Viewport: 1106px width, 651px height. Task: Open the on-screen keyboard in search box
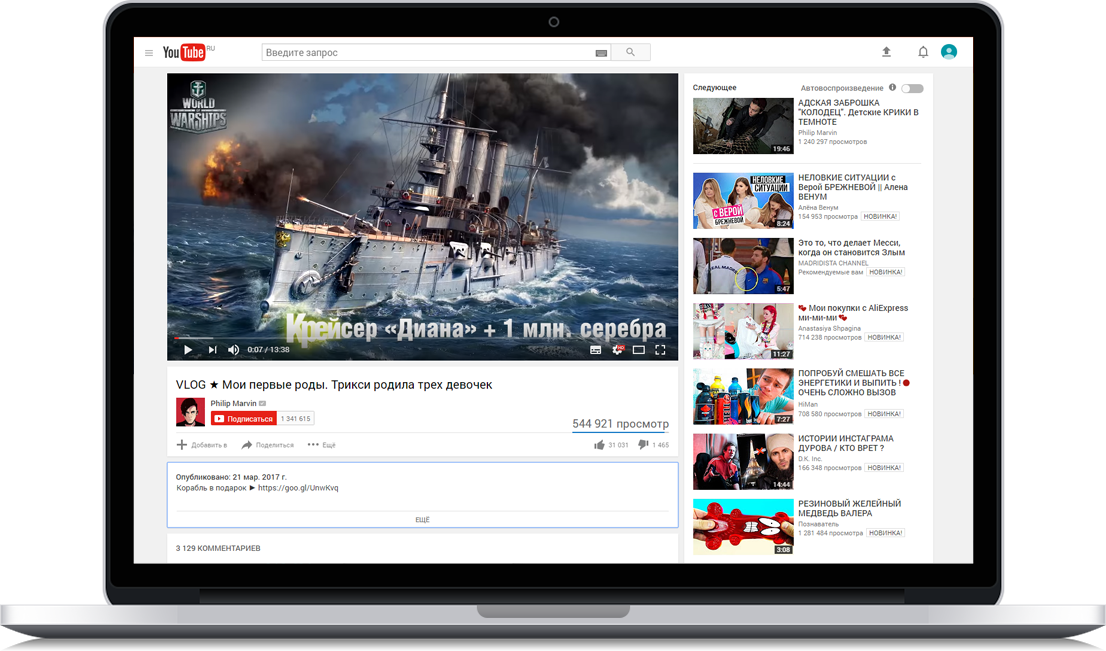click(601, 53)
